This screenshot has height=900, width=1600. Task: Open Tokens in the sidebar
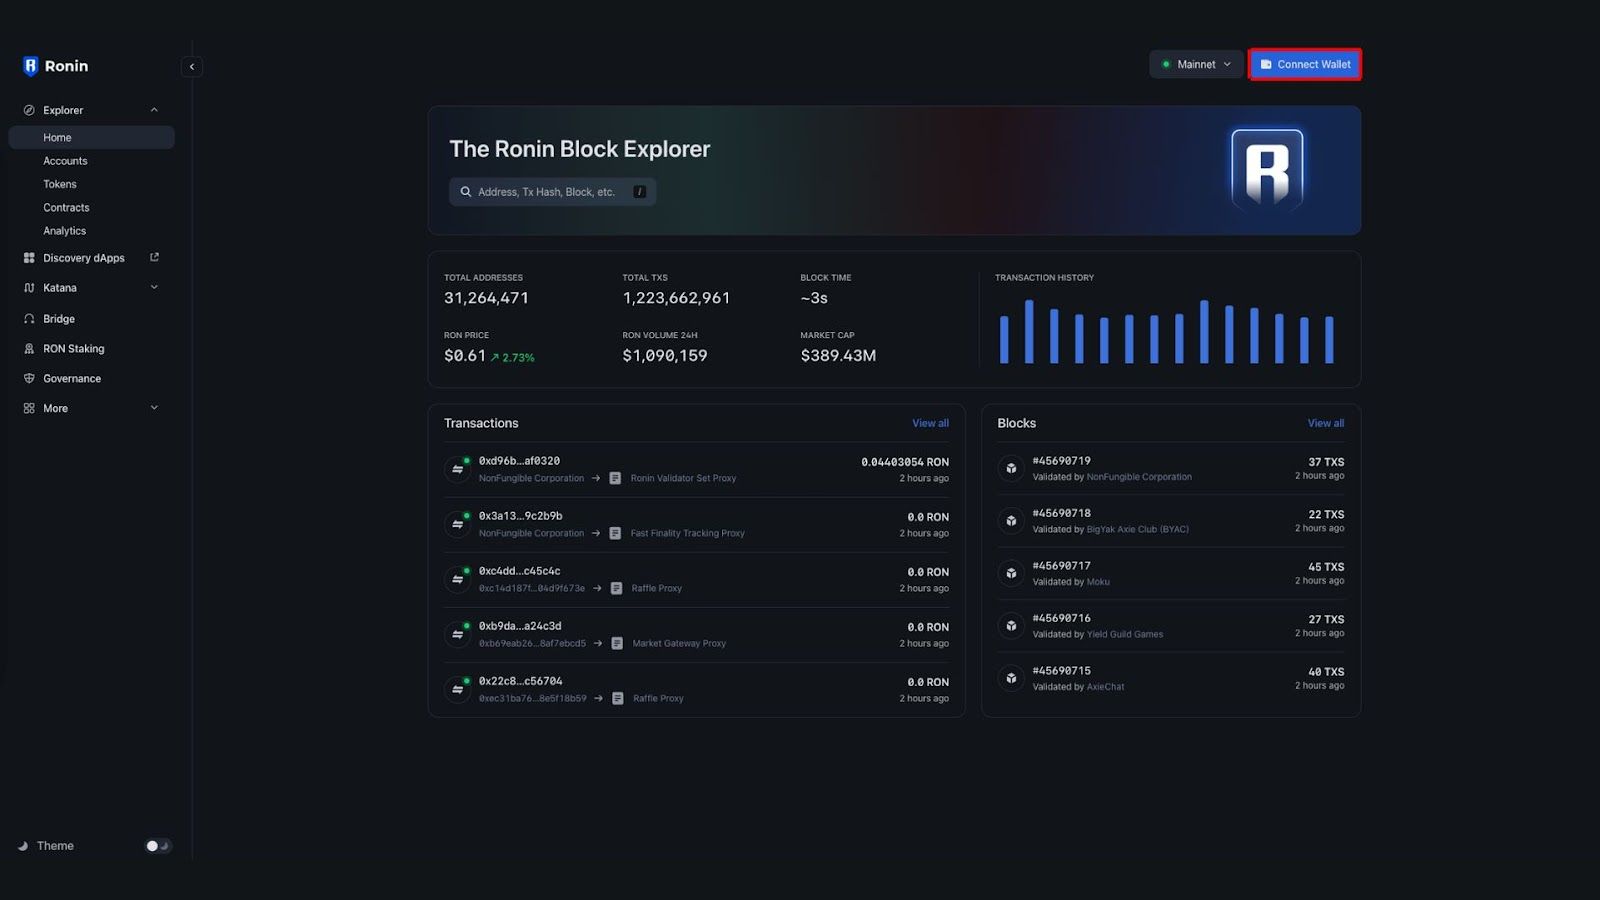click(60, 184)
